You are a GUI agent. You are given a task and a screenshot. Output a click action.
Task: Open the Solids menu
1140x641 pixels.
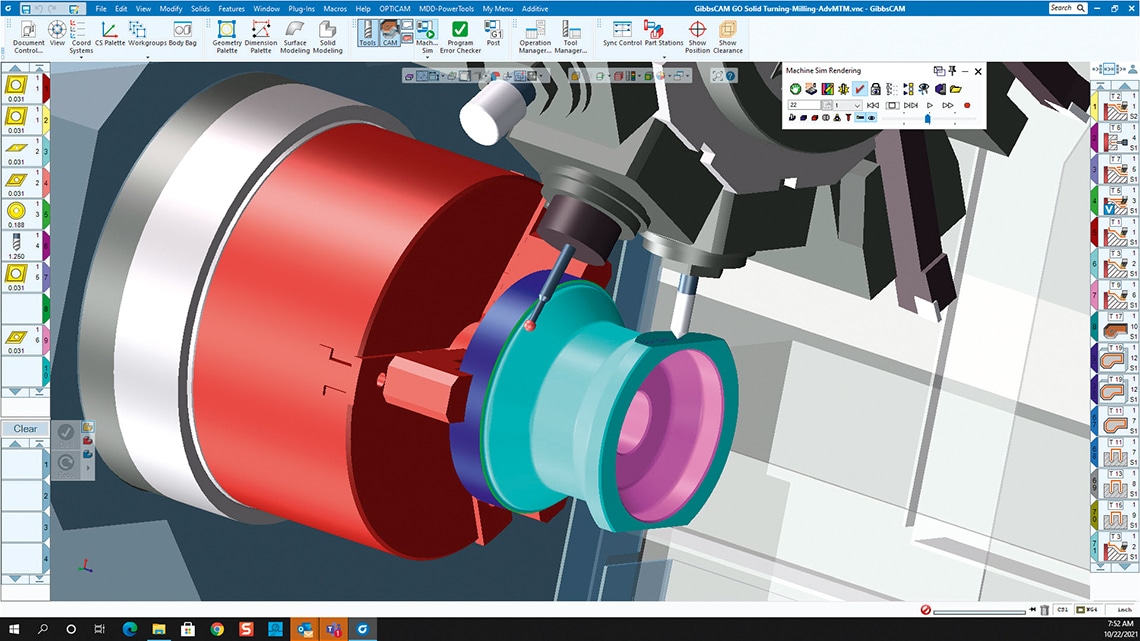click(x=200, y=8)
